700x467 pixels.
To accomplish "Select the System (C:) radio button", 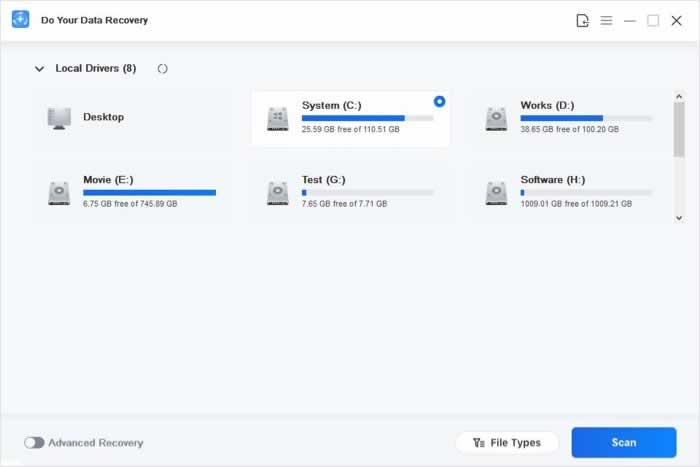I will [439, 102].
